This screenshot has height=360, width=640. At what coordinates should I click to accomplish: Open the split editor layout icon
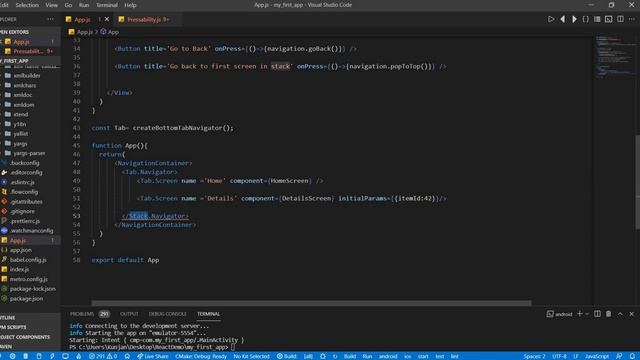(620, 19)
